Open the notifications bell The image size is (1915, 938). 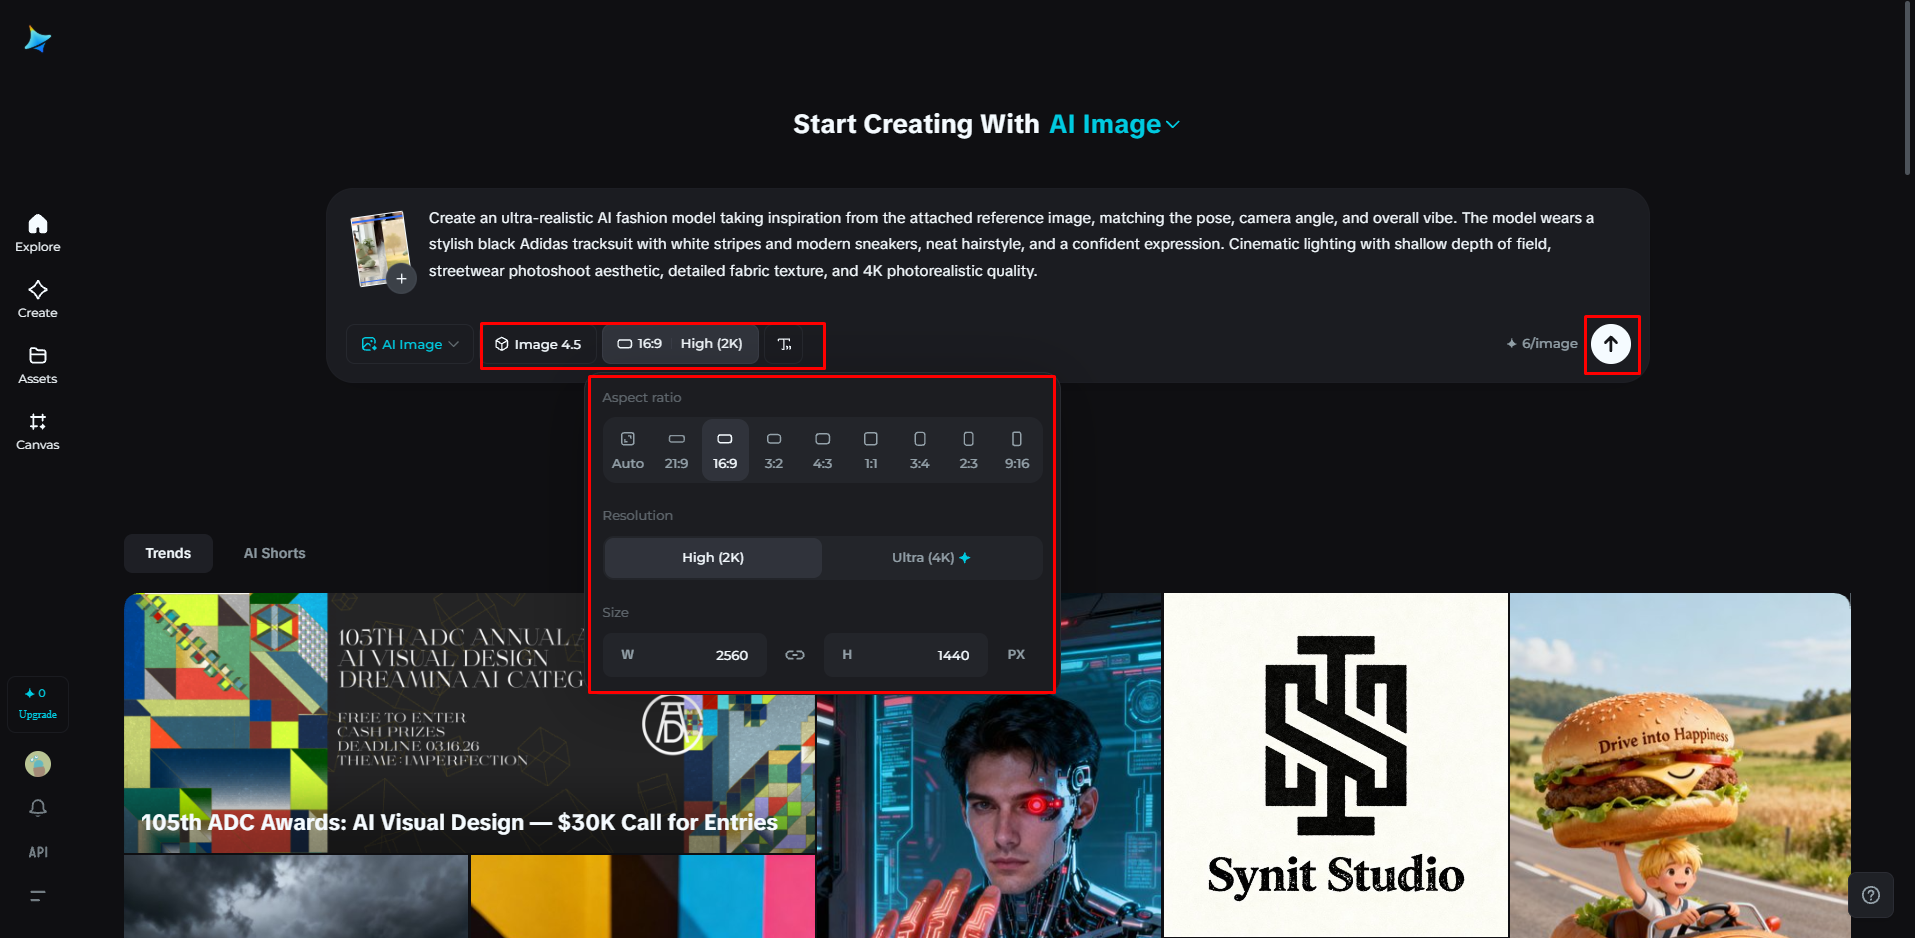[38, 808]
